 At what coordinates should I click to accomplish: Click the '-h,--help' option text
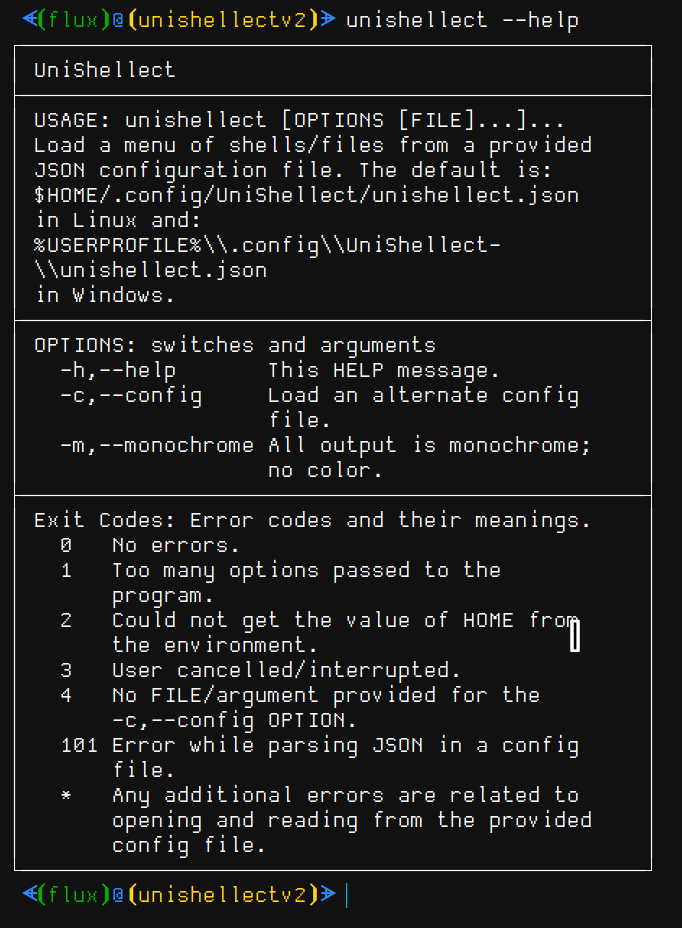(118, 370)
